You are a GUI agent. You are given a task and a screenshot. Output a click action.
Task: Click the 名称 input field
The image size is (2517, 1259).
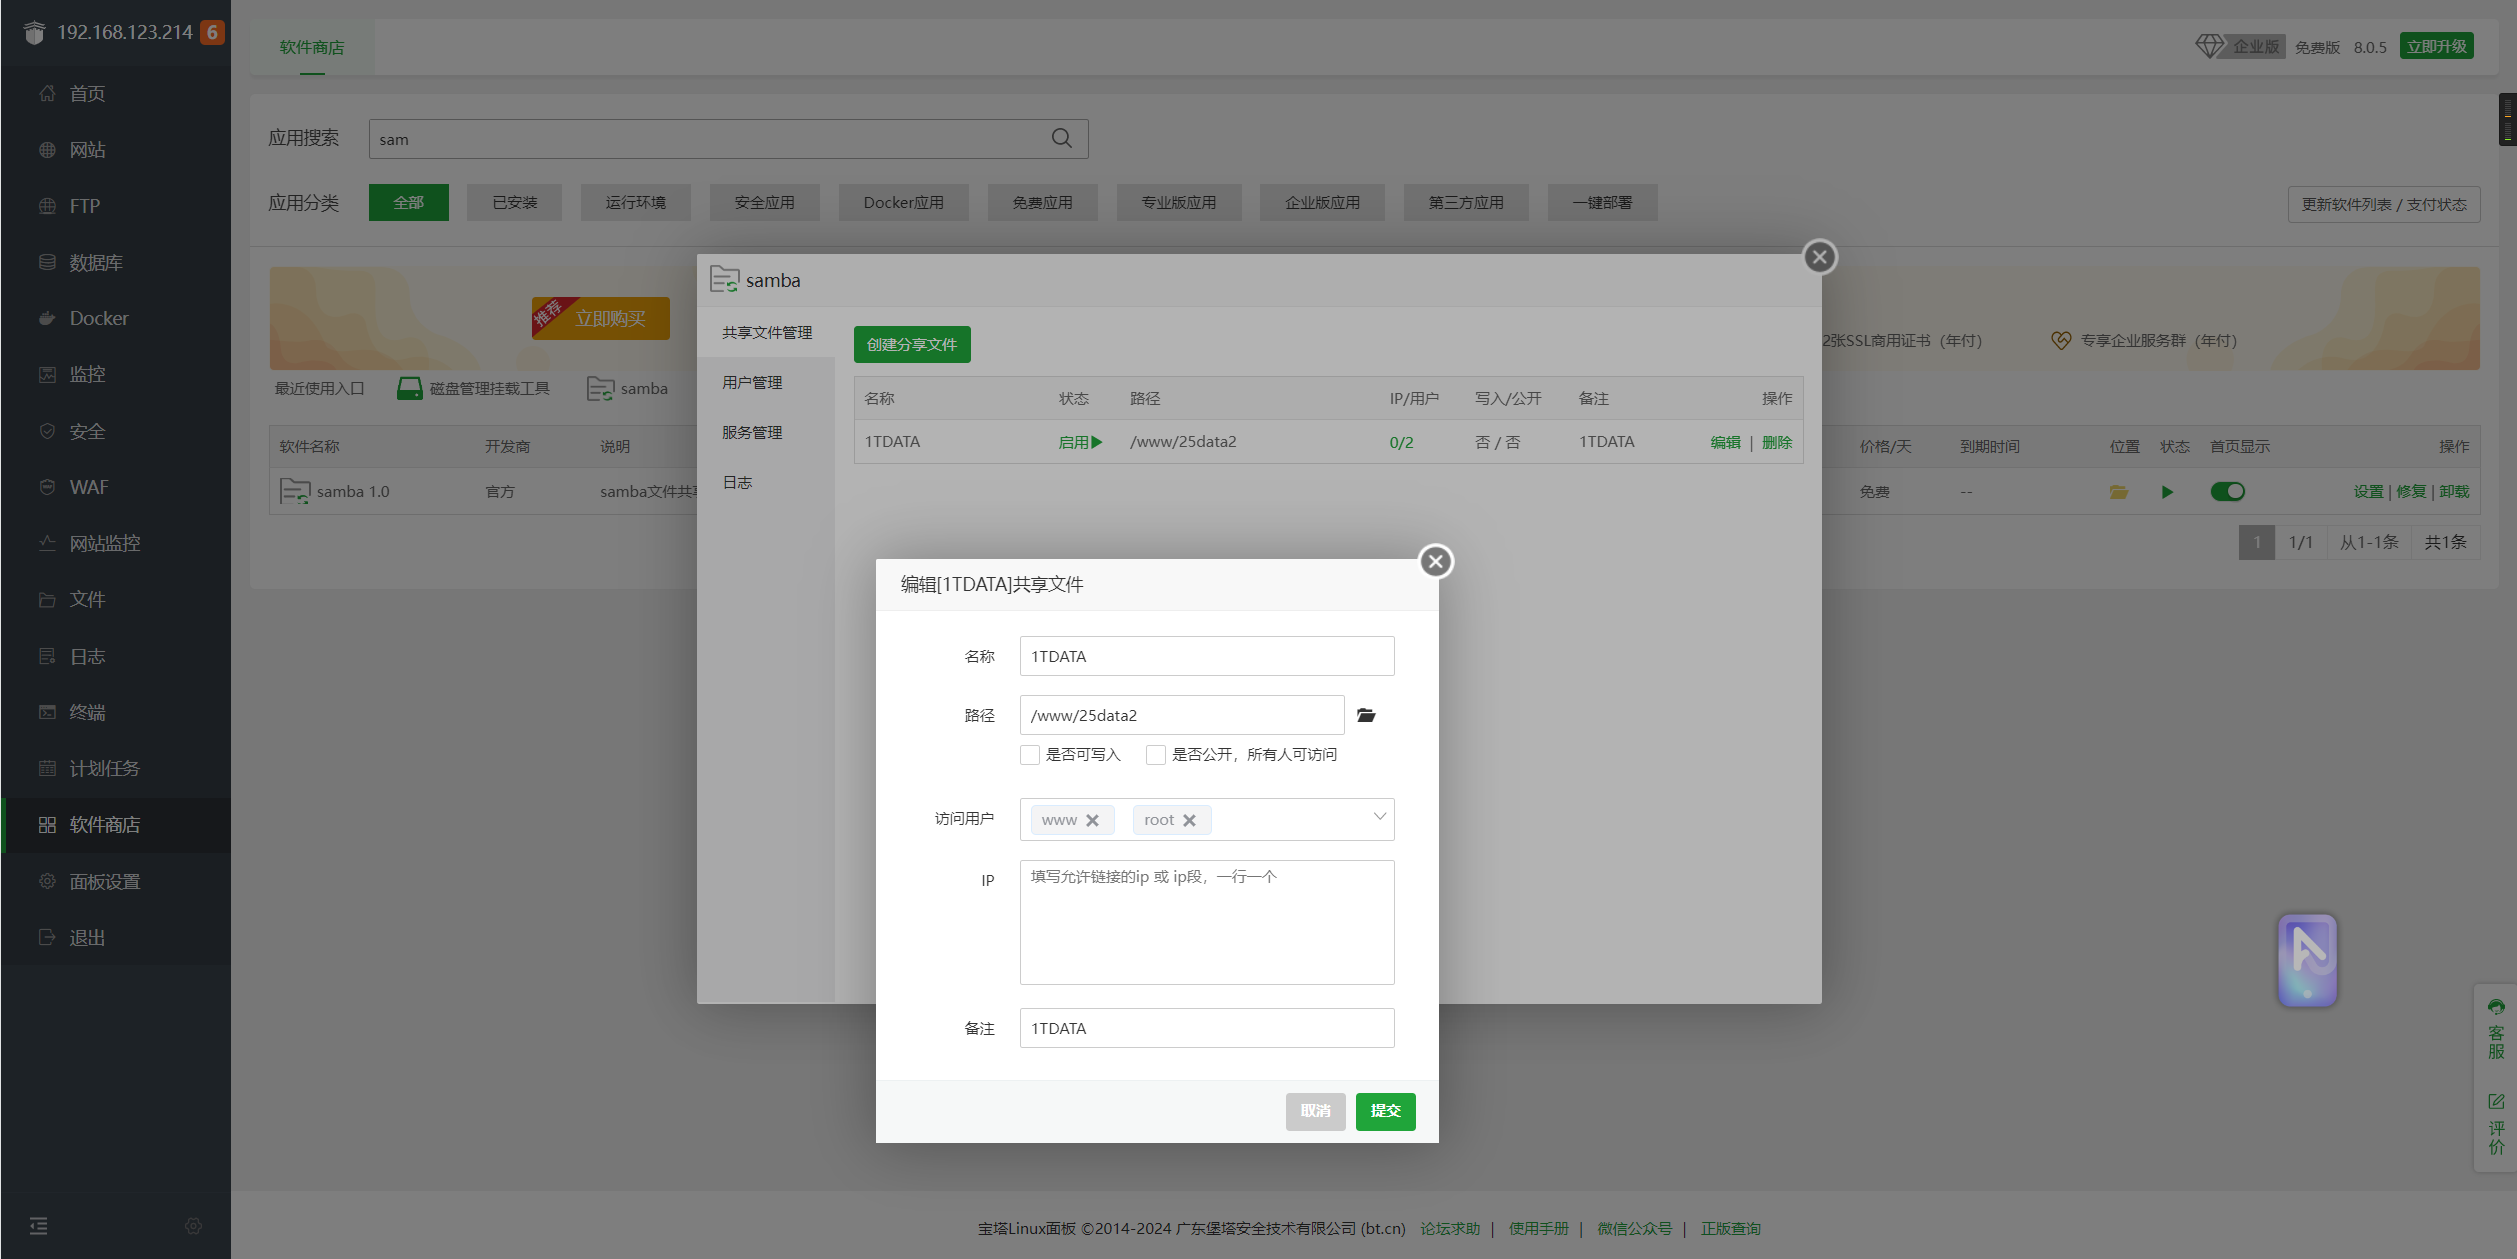[1207, 656]
